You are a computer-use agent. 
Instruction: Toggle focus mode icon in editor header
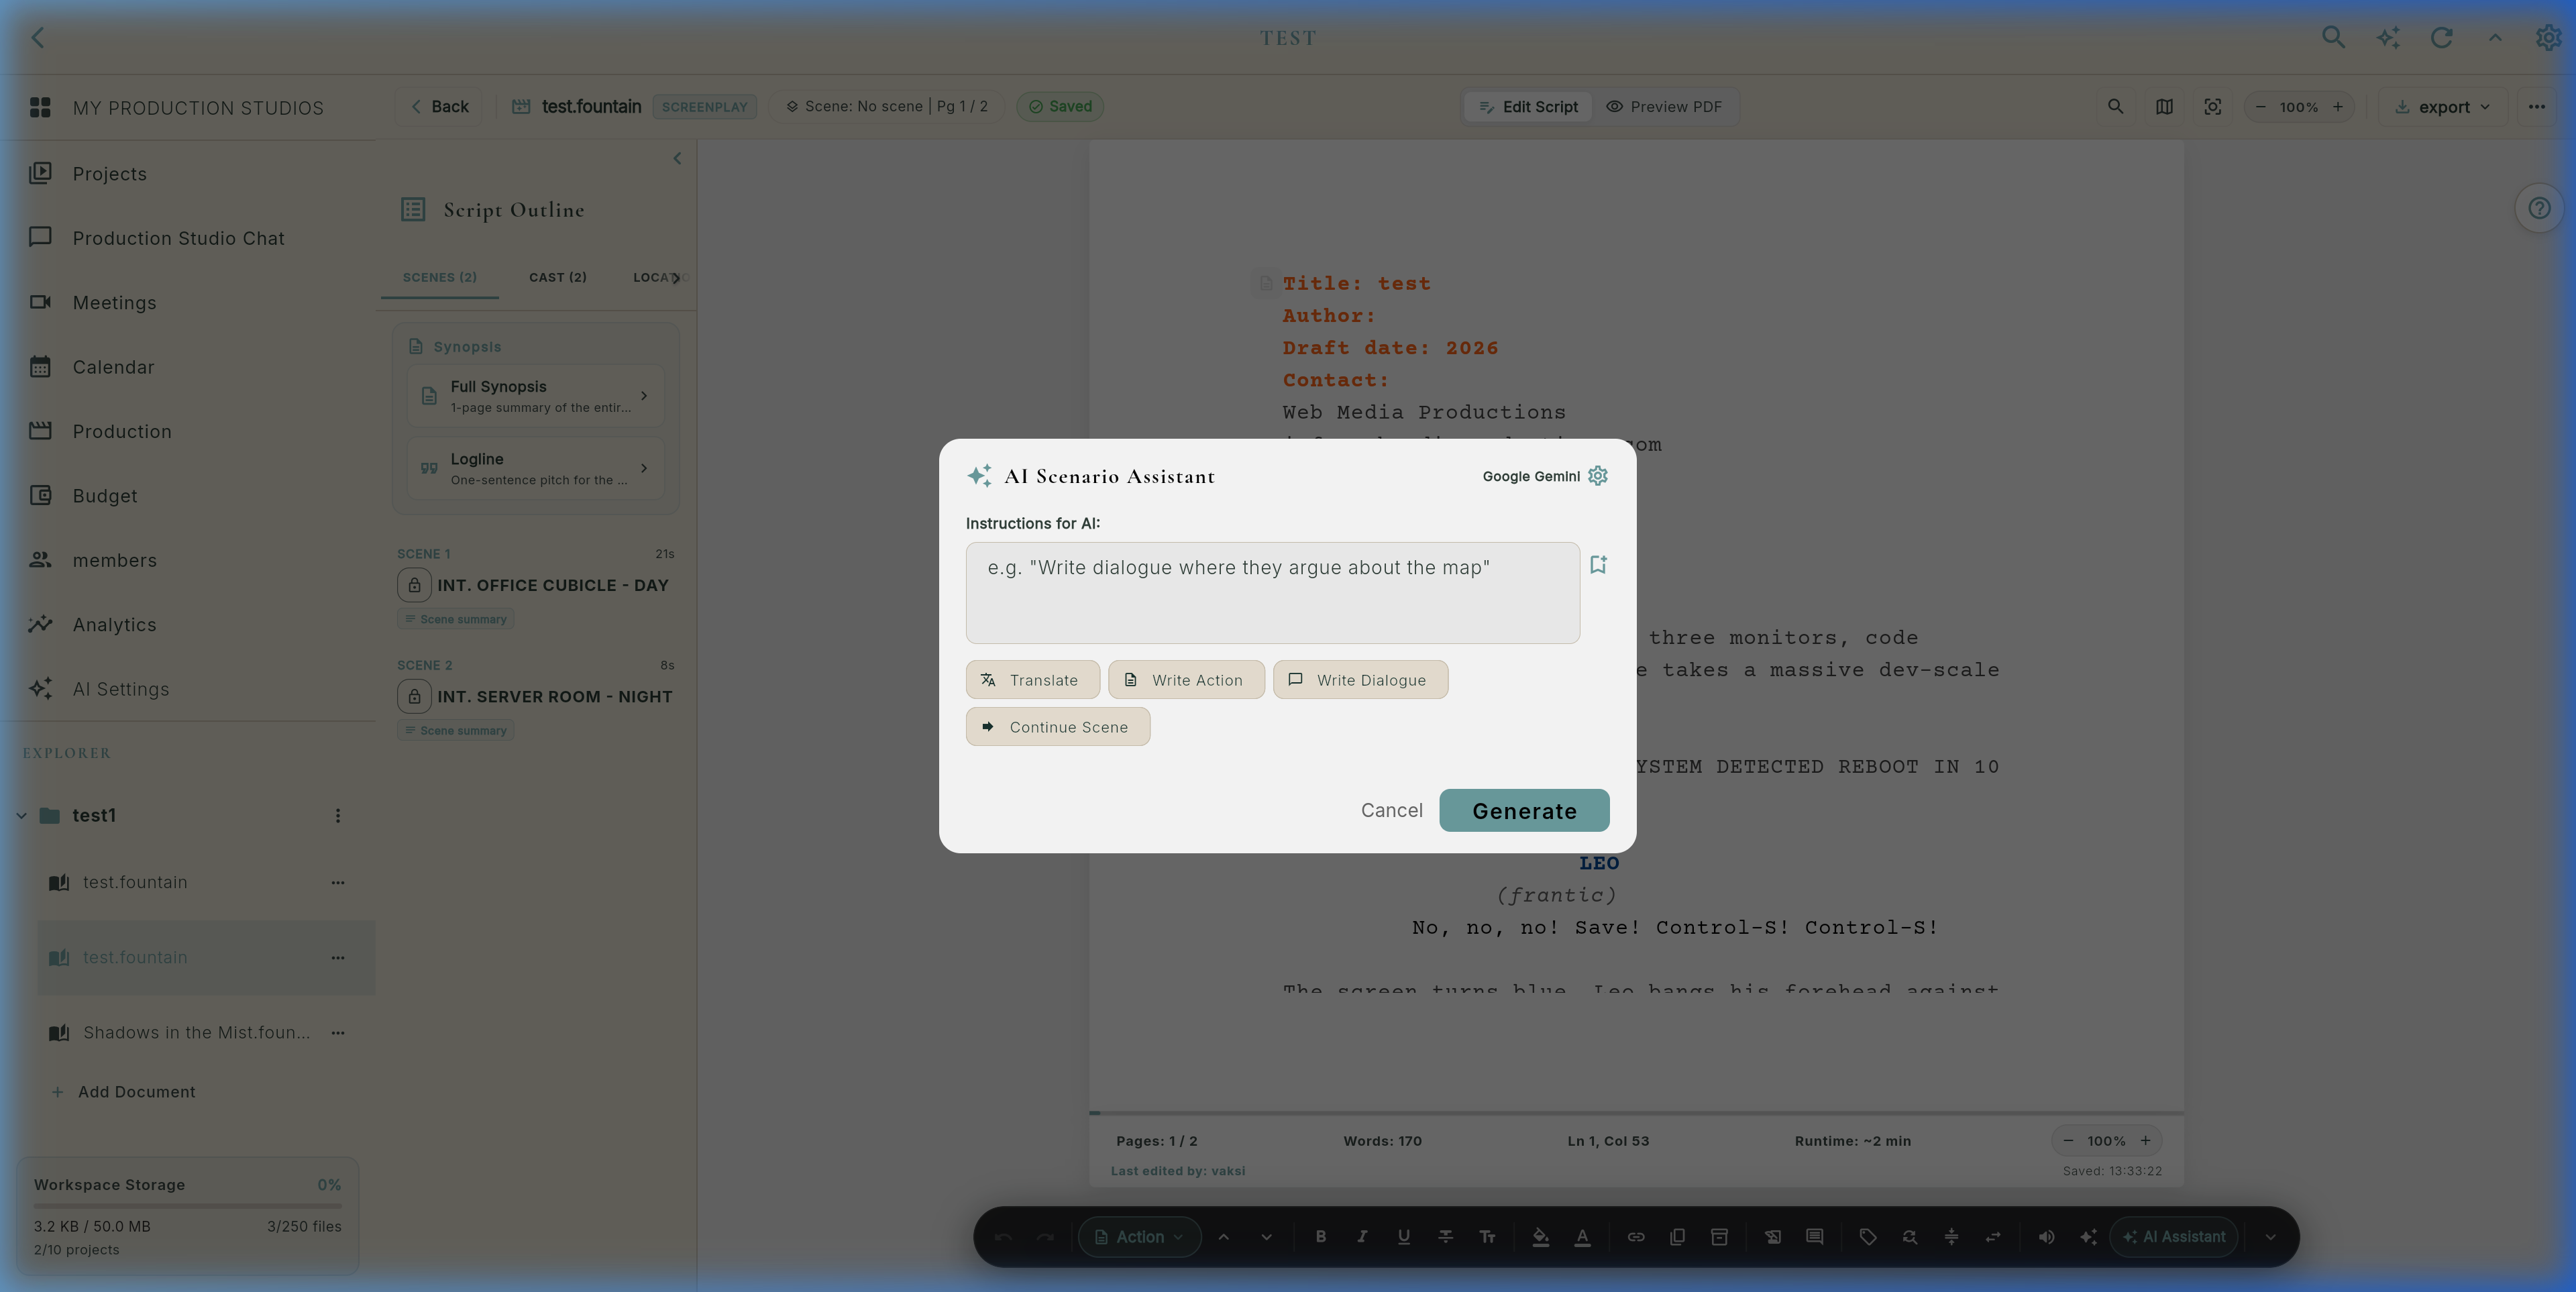pos(2212,107)
